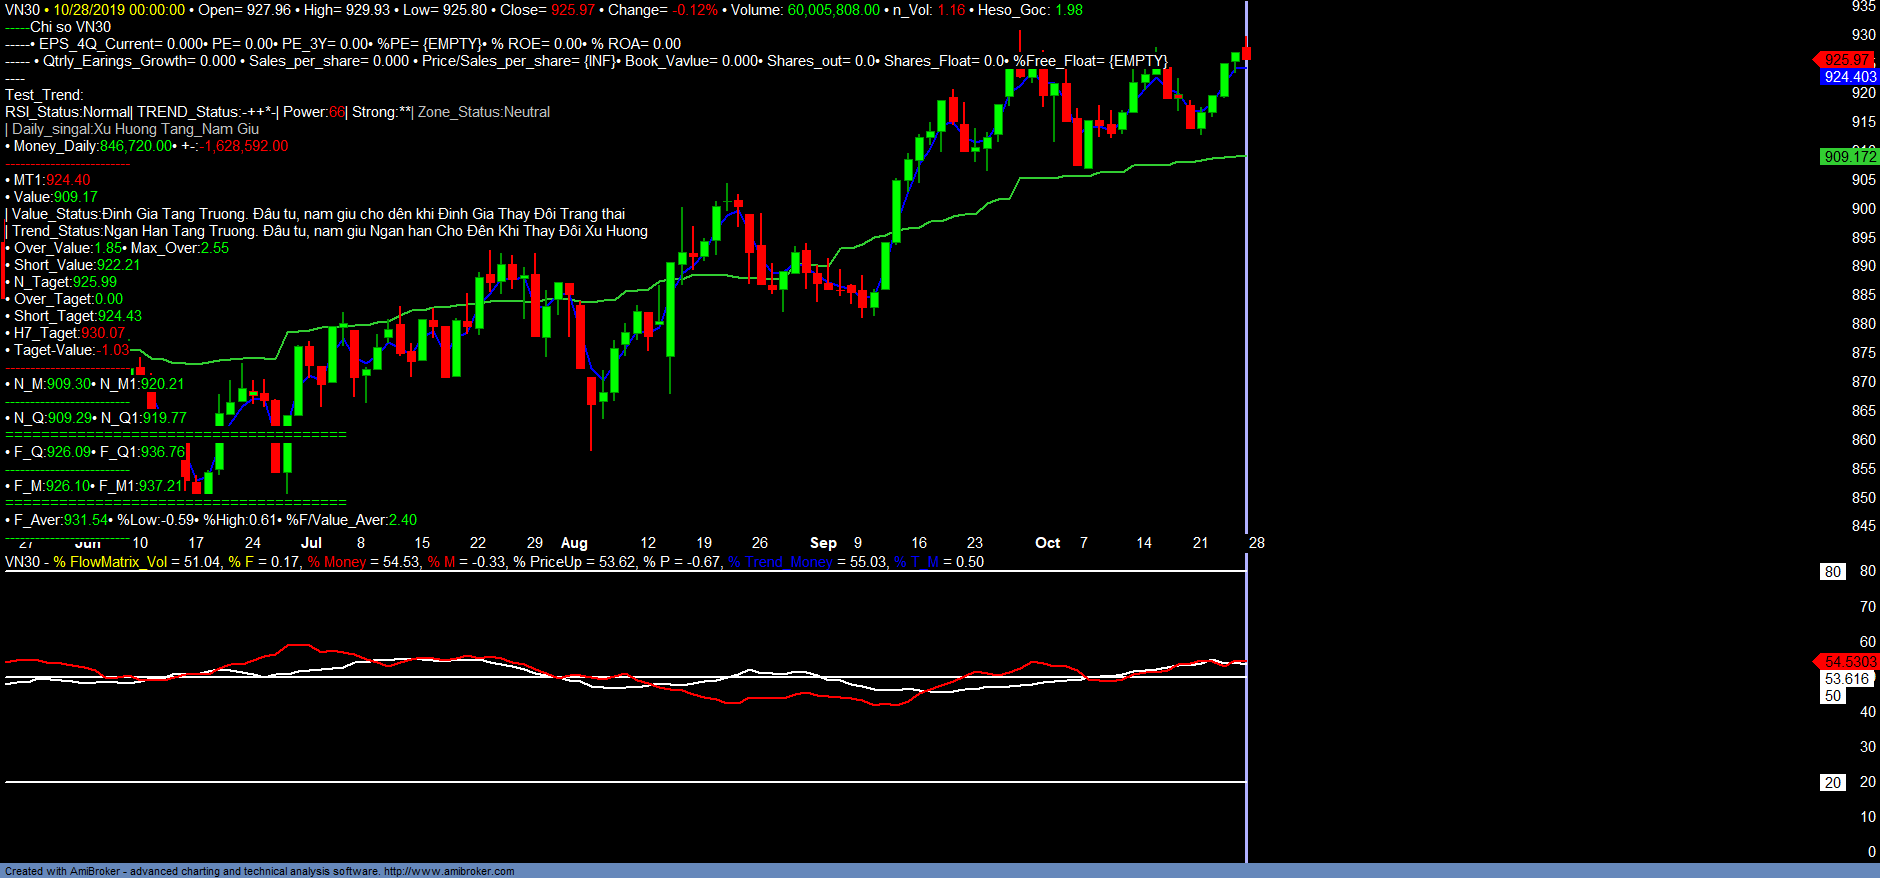Click the RSI_Status:Normal text
The image size is (1880, 878).
(67, 112)
